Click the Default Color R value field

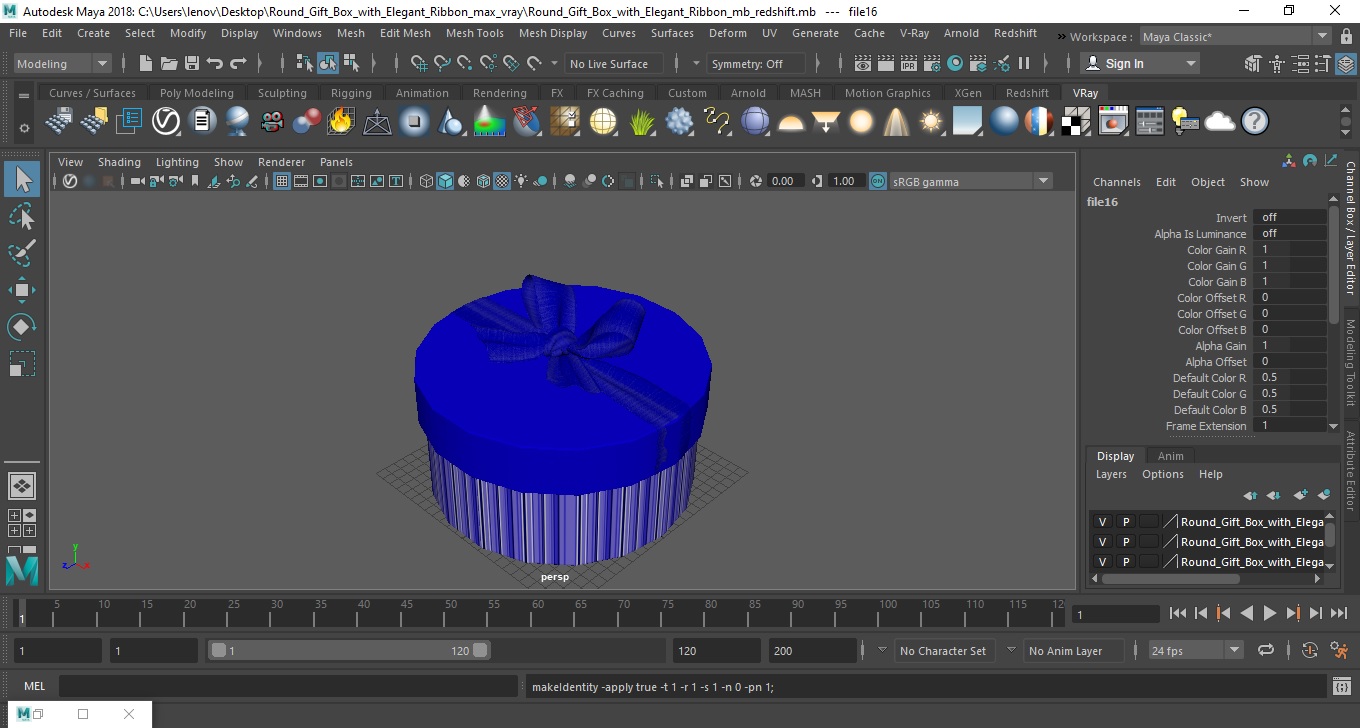tap(1290, 377)
